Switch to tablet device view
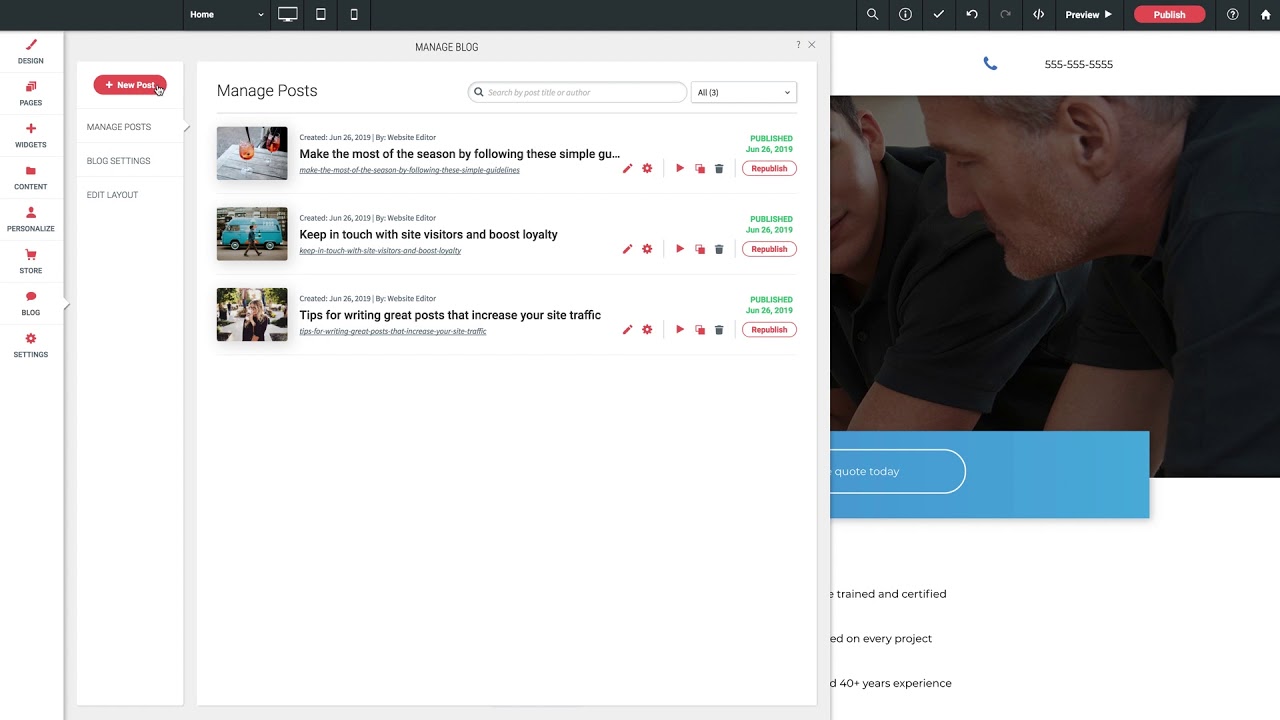The height and width of the screenshot is (720, 1280). tap(321, 14)
